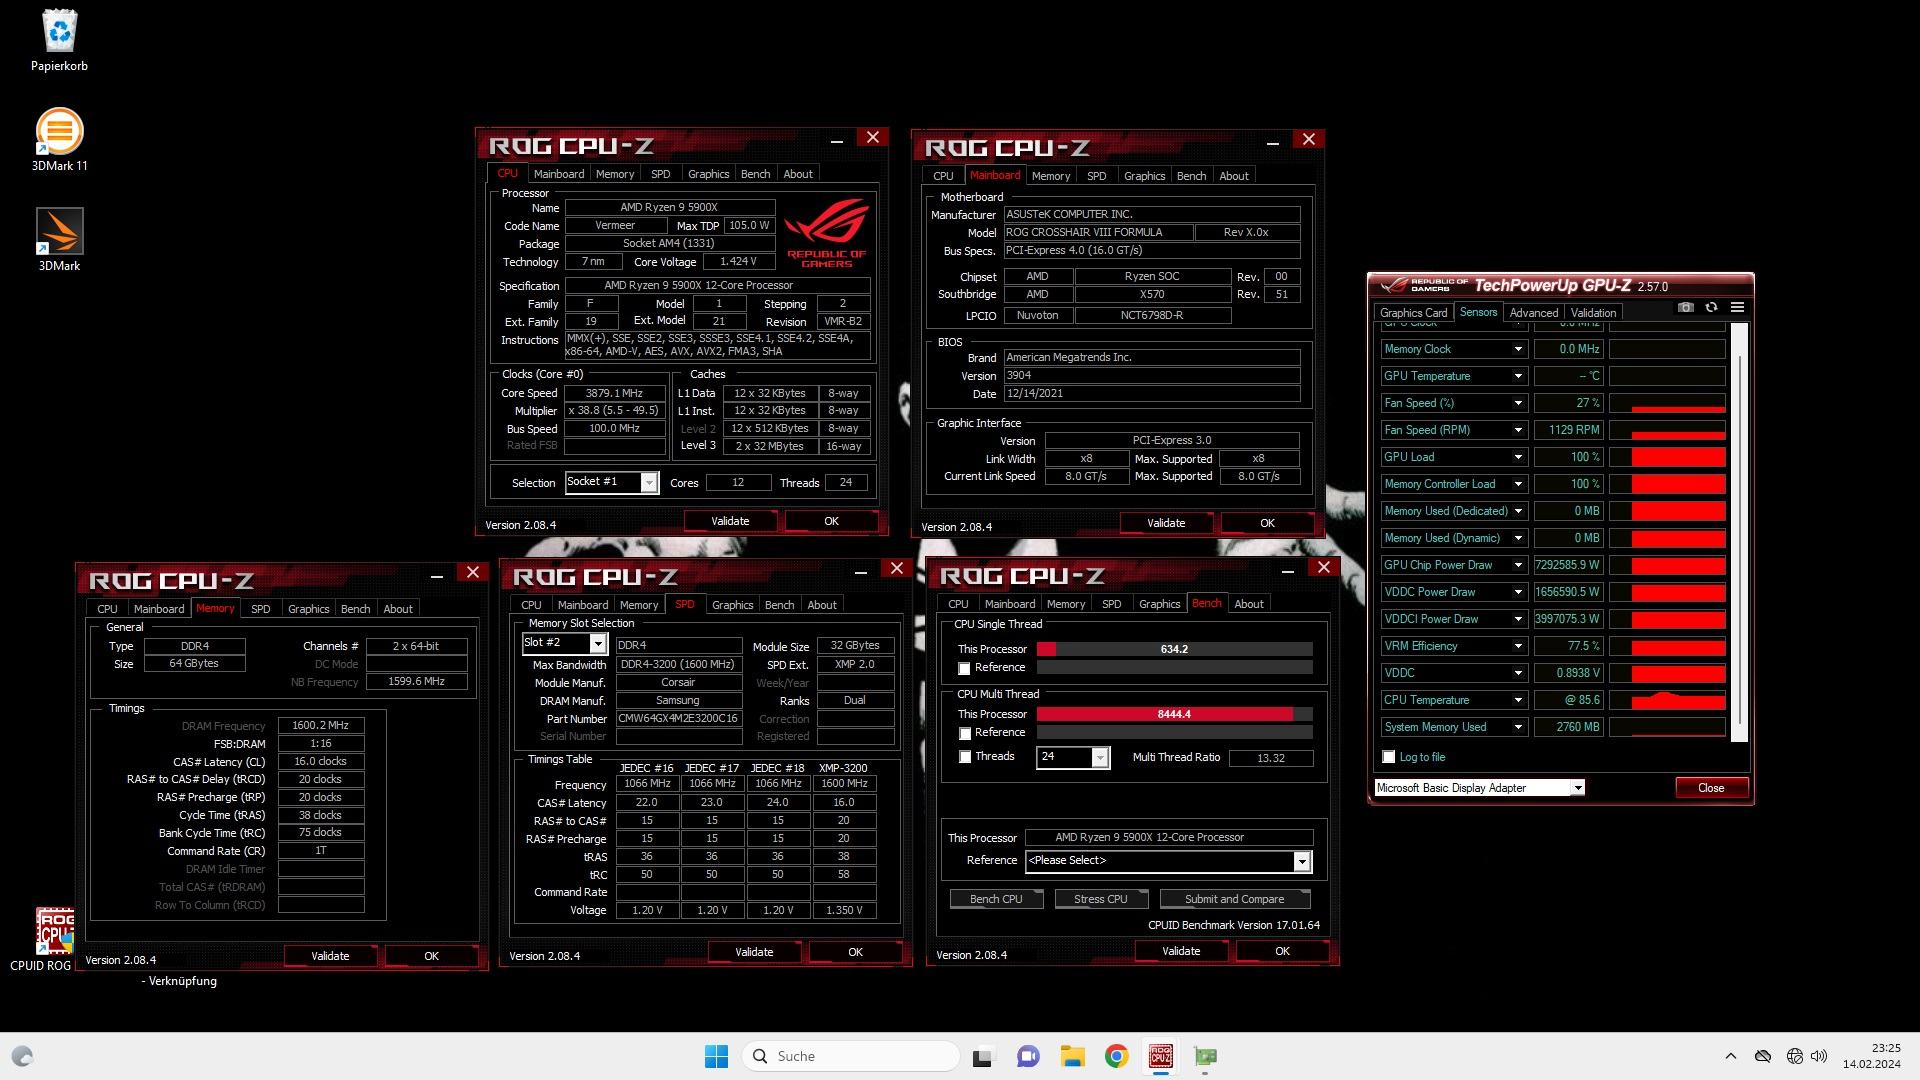Open the Graphics tab in the Mainboard window

(1144, 176)
